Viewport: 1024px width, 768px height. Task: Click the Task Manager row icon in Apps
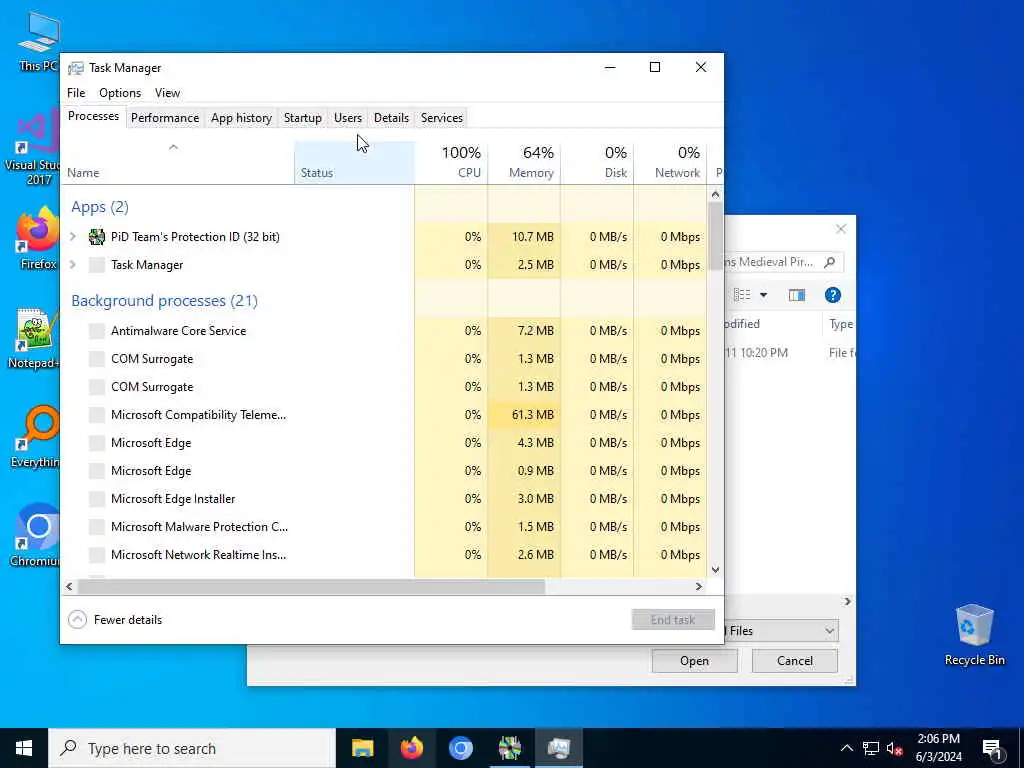click(97, 264)
